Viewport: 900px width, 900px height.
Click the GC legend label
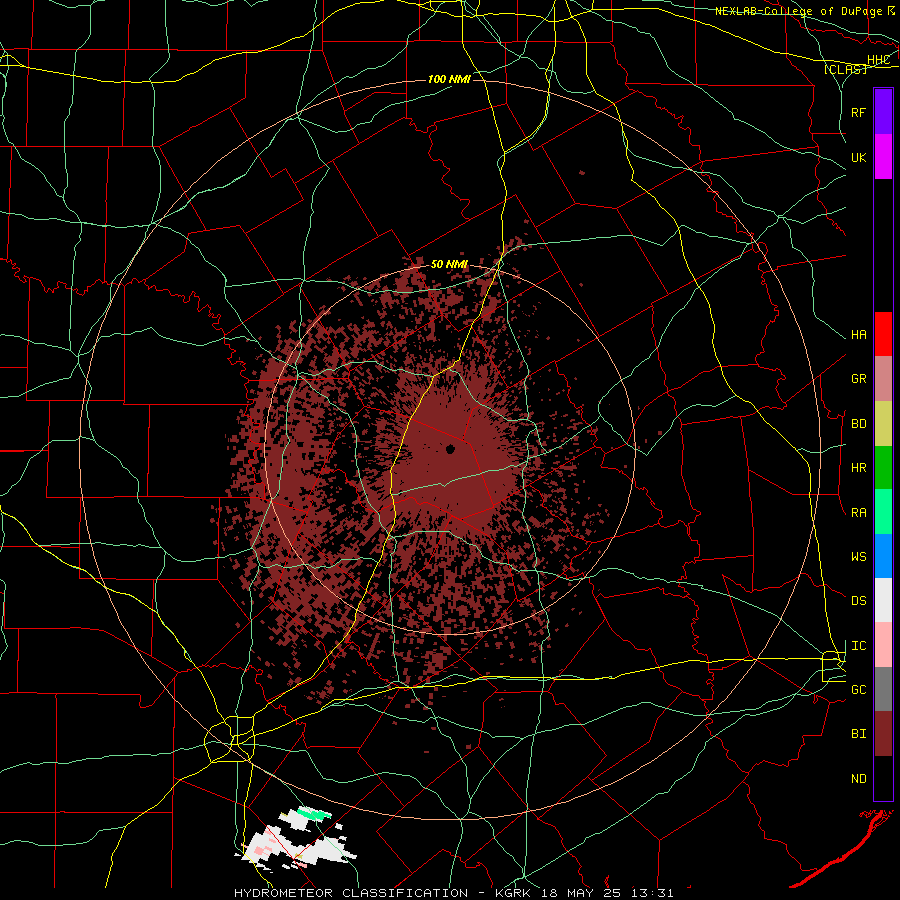859,690
